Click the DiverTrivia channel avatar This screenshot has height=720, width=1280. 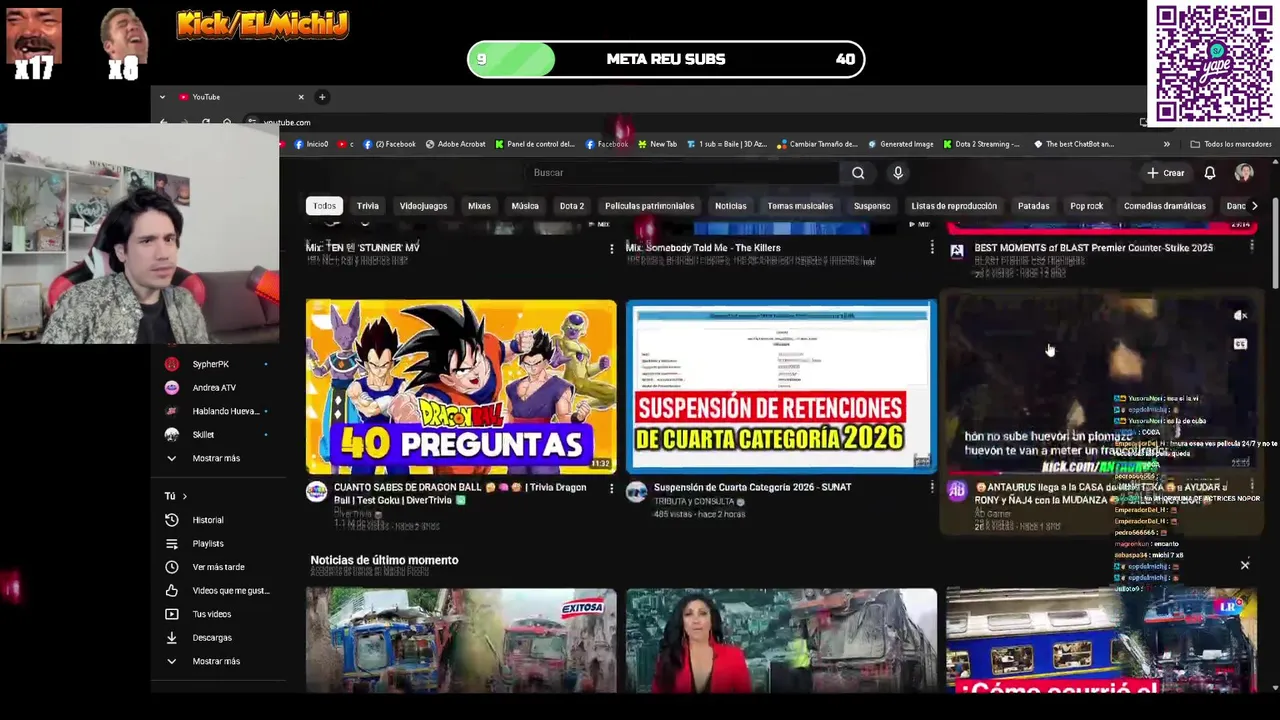point(316,491)
